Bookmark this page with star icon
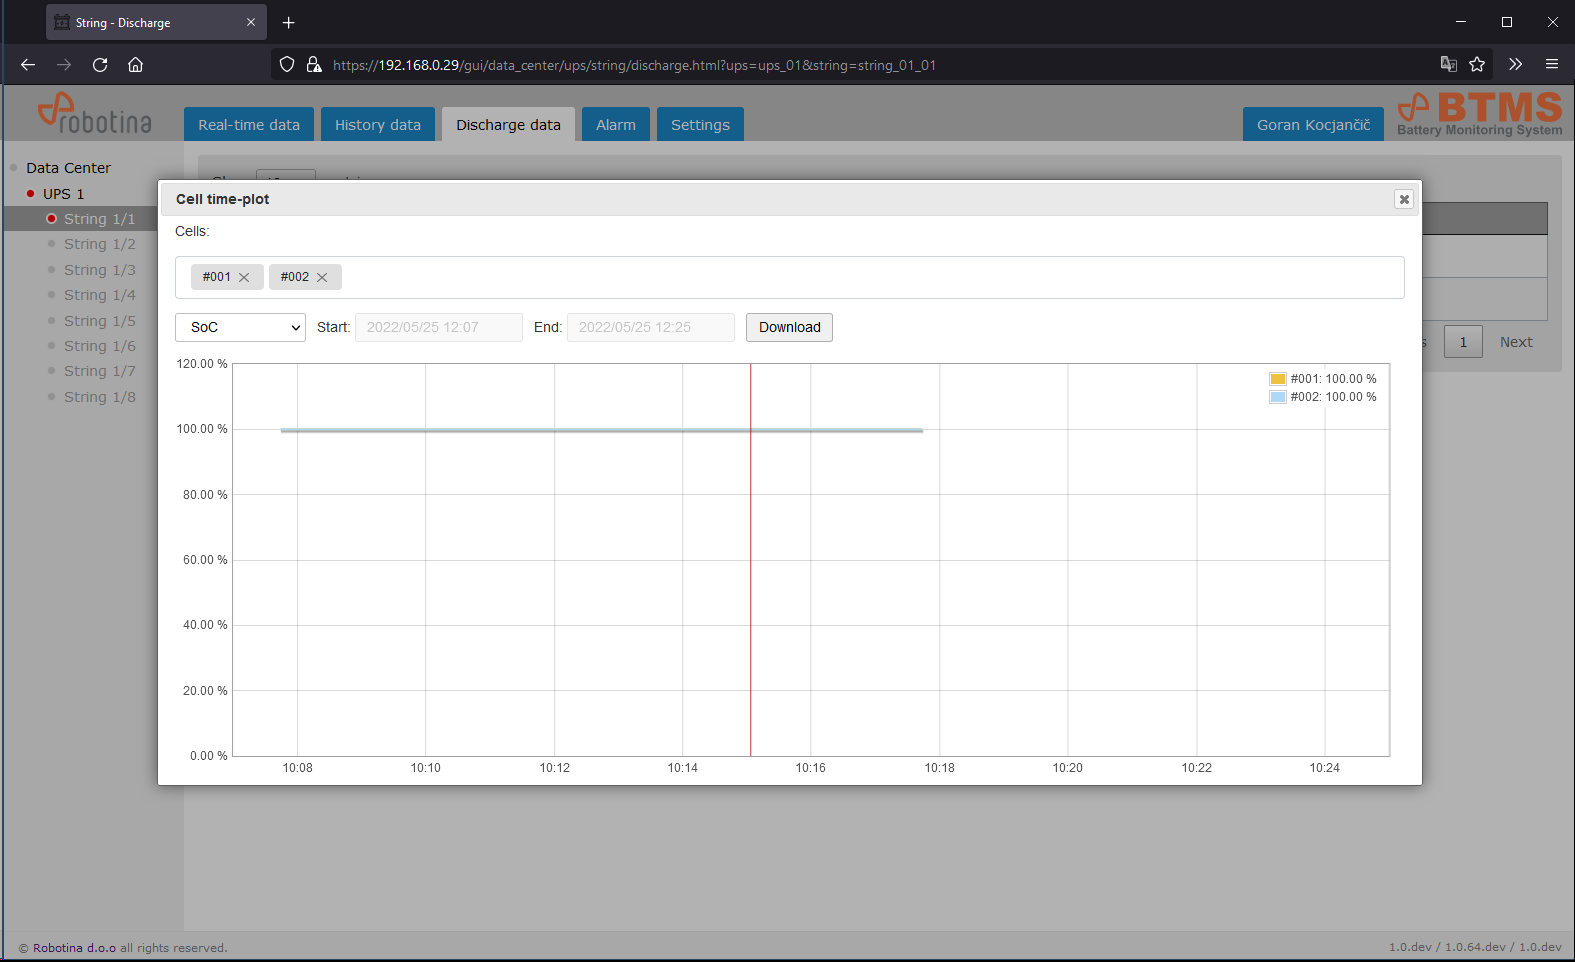This screenshot has width=1575, height=962. [x=1477, y=65]
